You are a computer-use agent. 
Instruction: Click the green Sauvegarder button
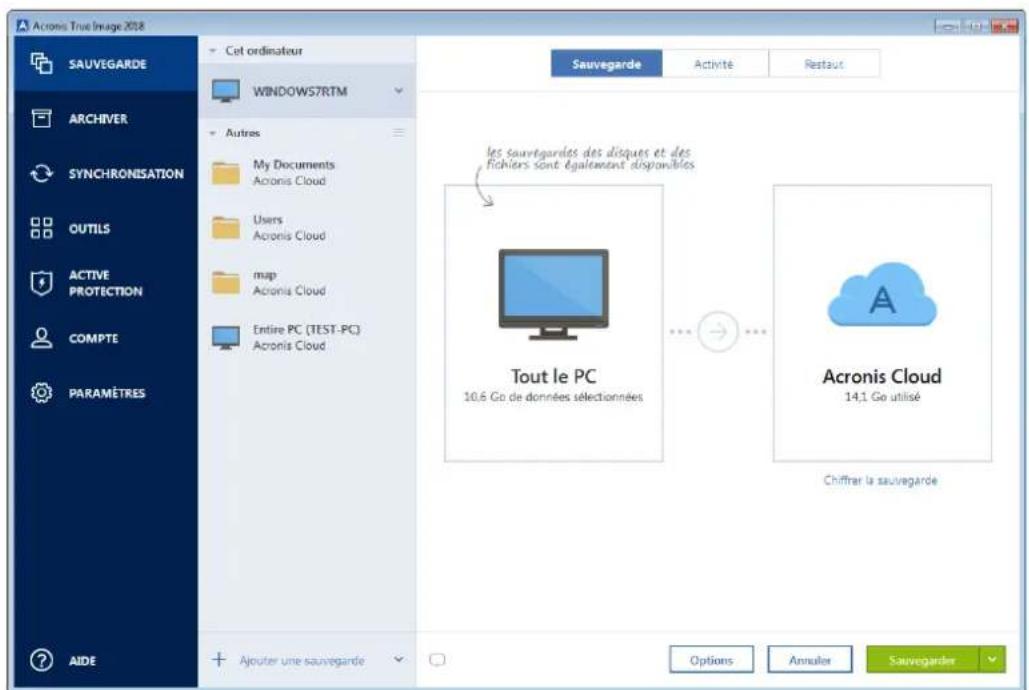922,660
